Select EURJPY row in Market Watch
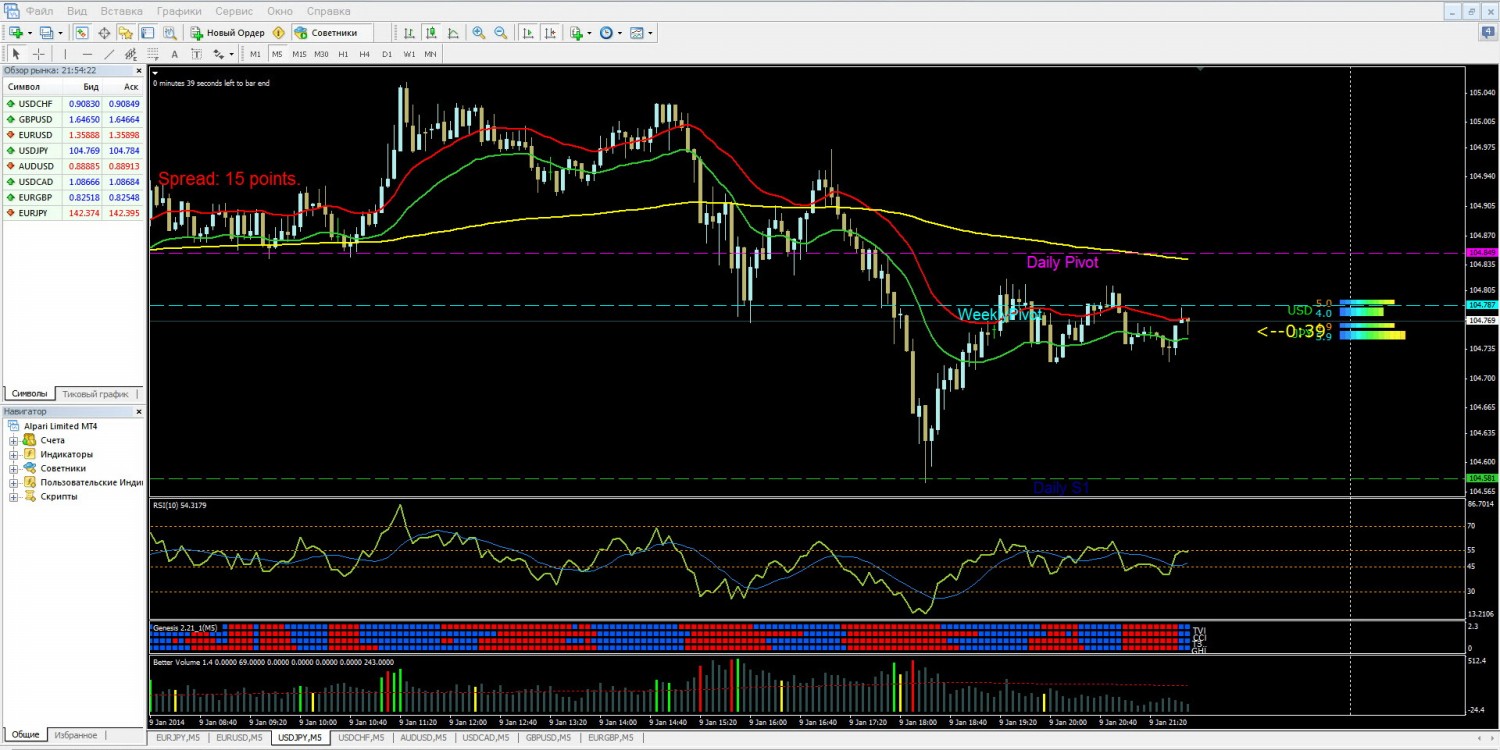1500x750 pixels. click(x=73, y=213)
